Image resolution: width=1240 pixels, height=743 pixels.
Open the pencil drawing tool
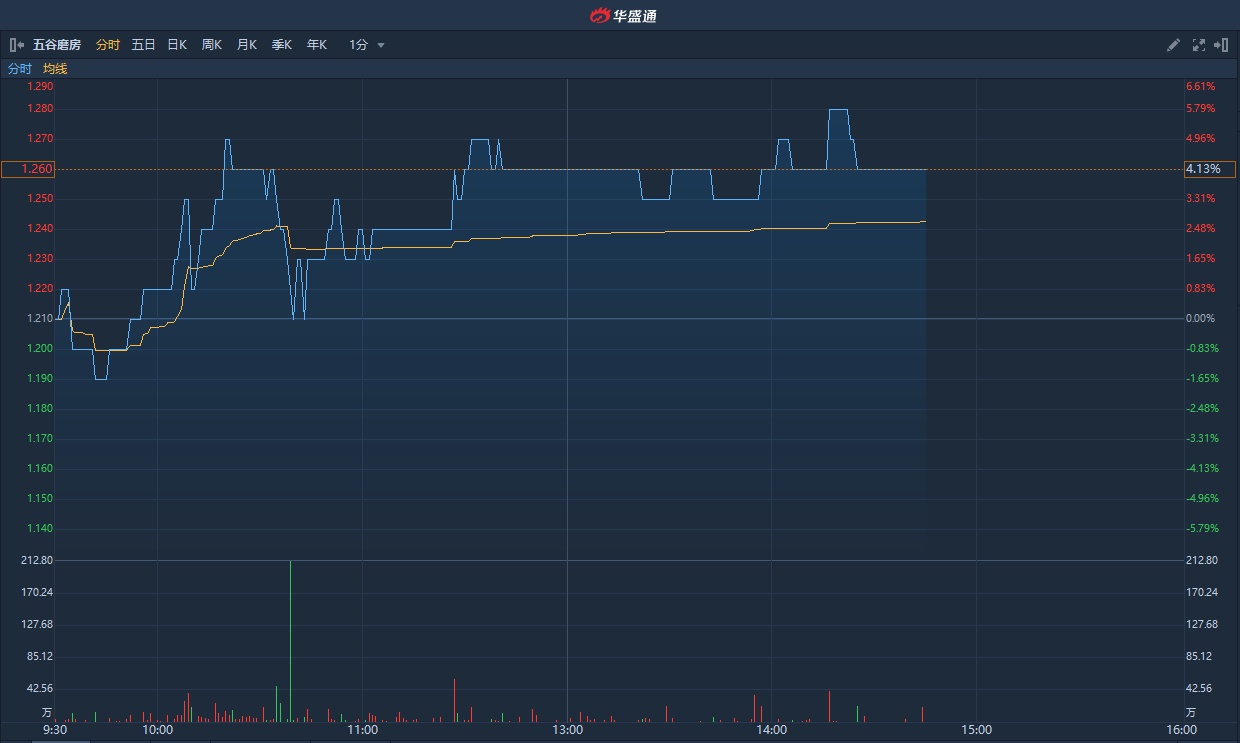click(x=1174, y=45)
